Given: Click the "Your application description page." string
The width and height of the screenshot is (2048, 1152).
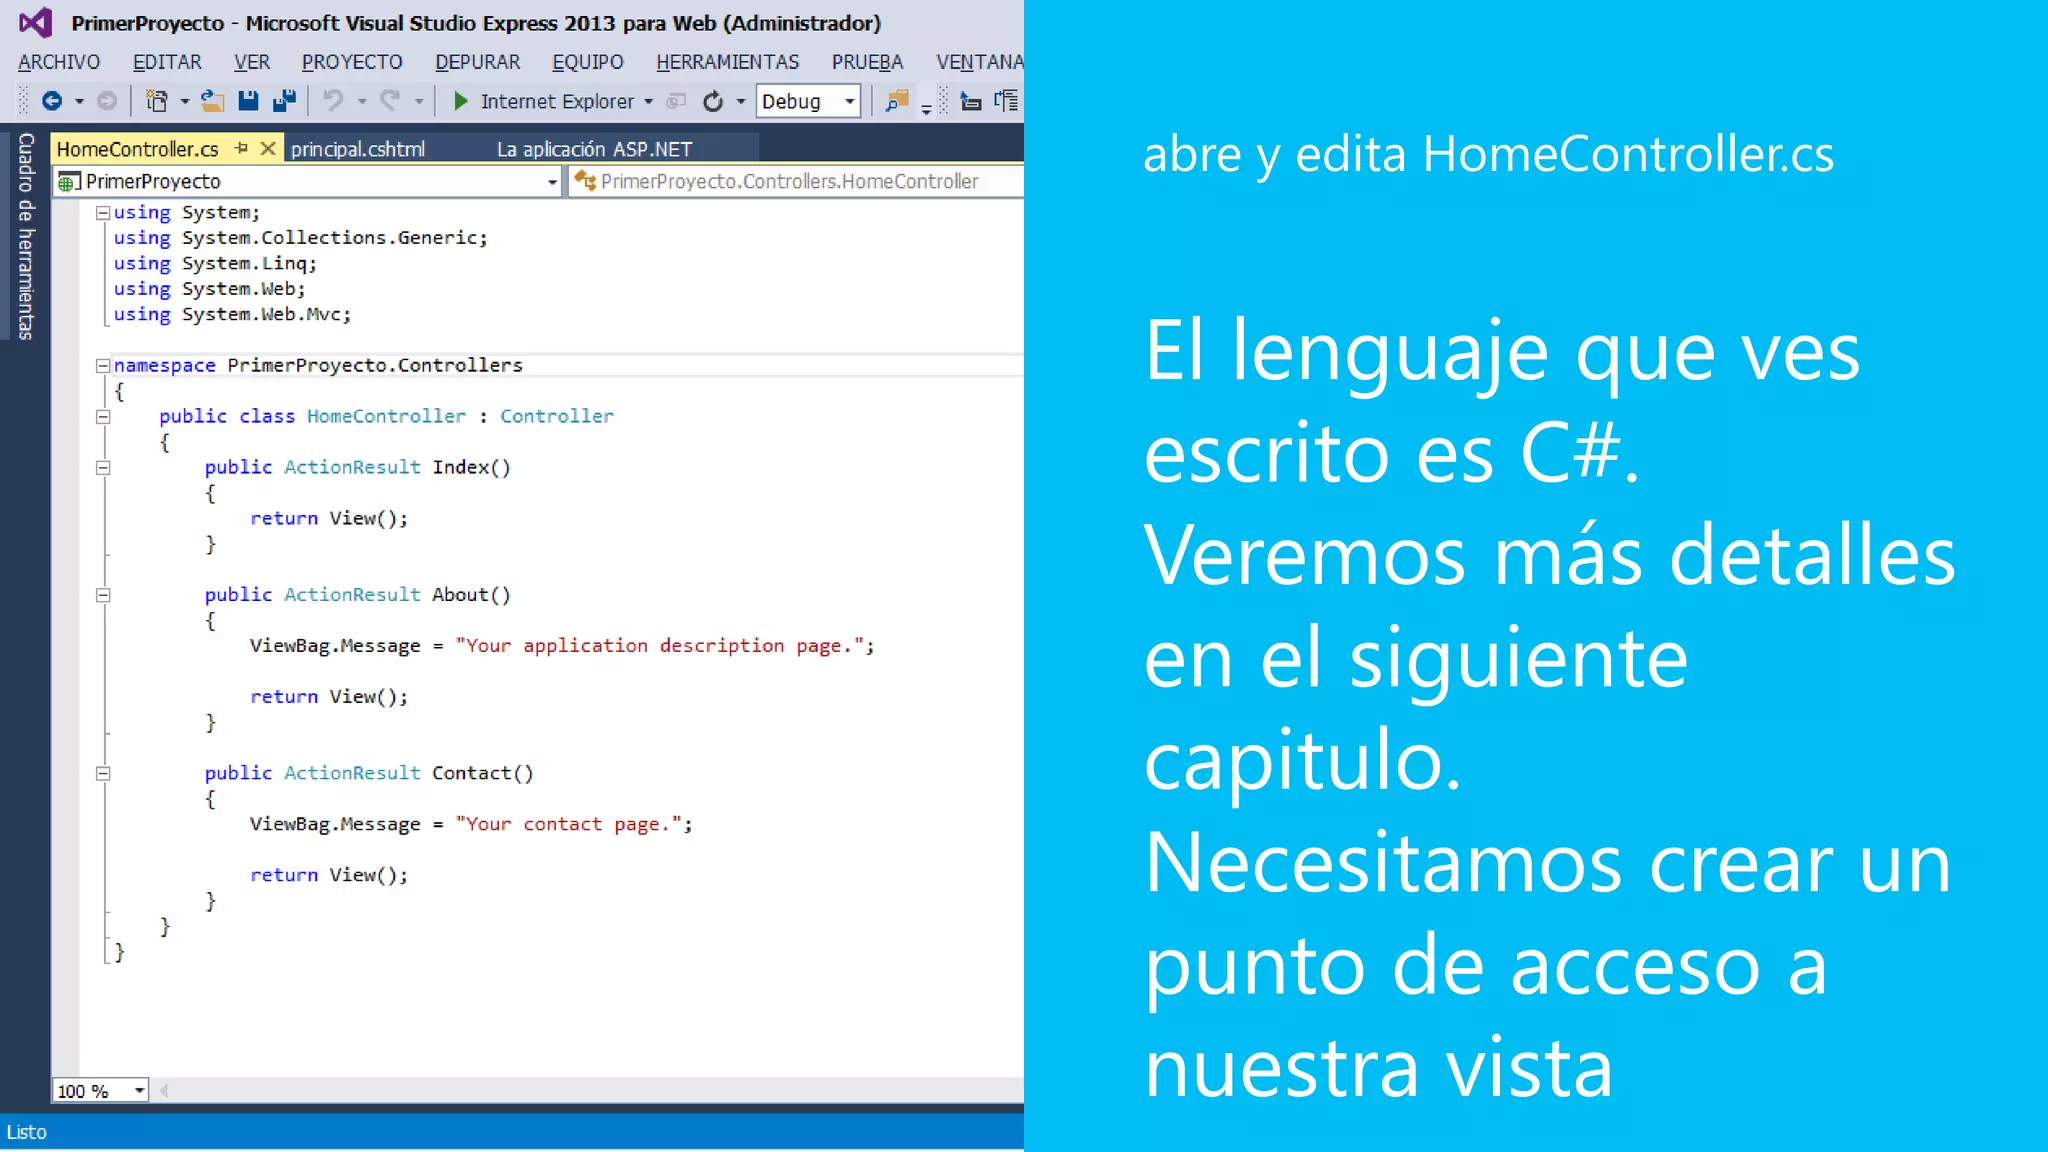Looking at the screenshot, I should click(660, 646).
